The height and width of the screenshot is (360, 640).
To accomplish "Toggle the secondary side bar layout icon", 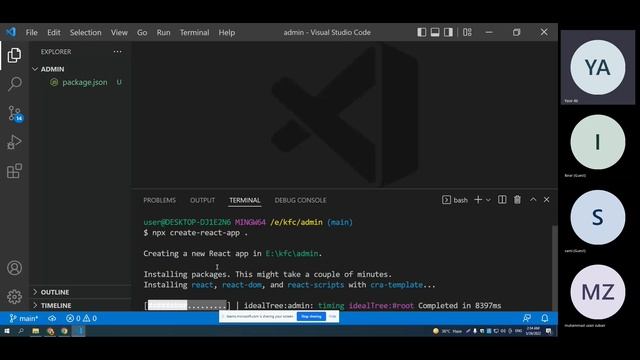I will (448, 32).
